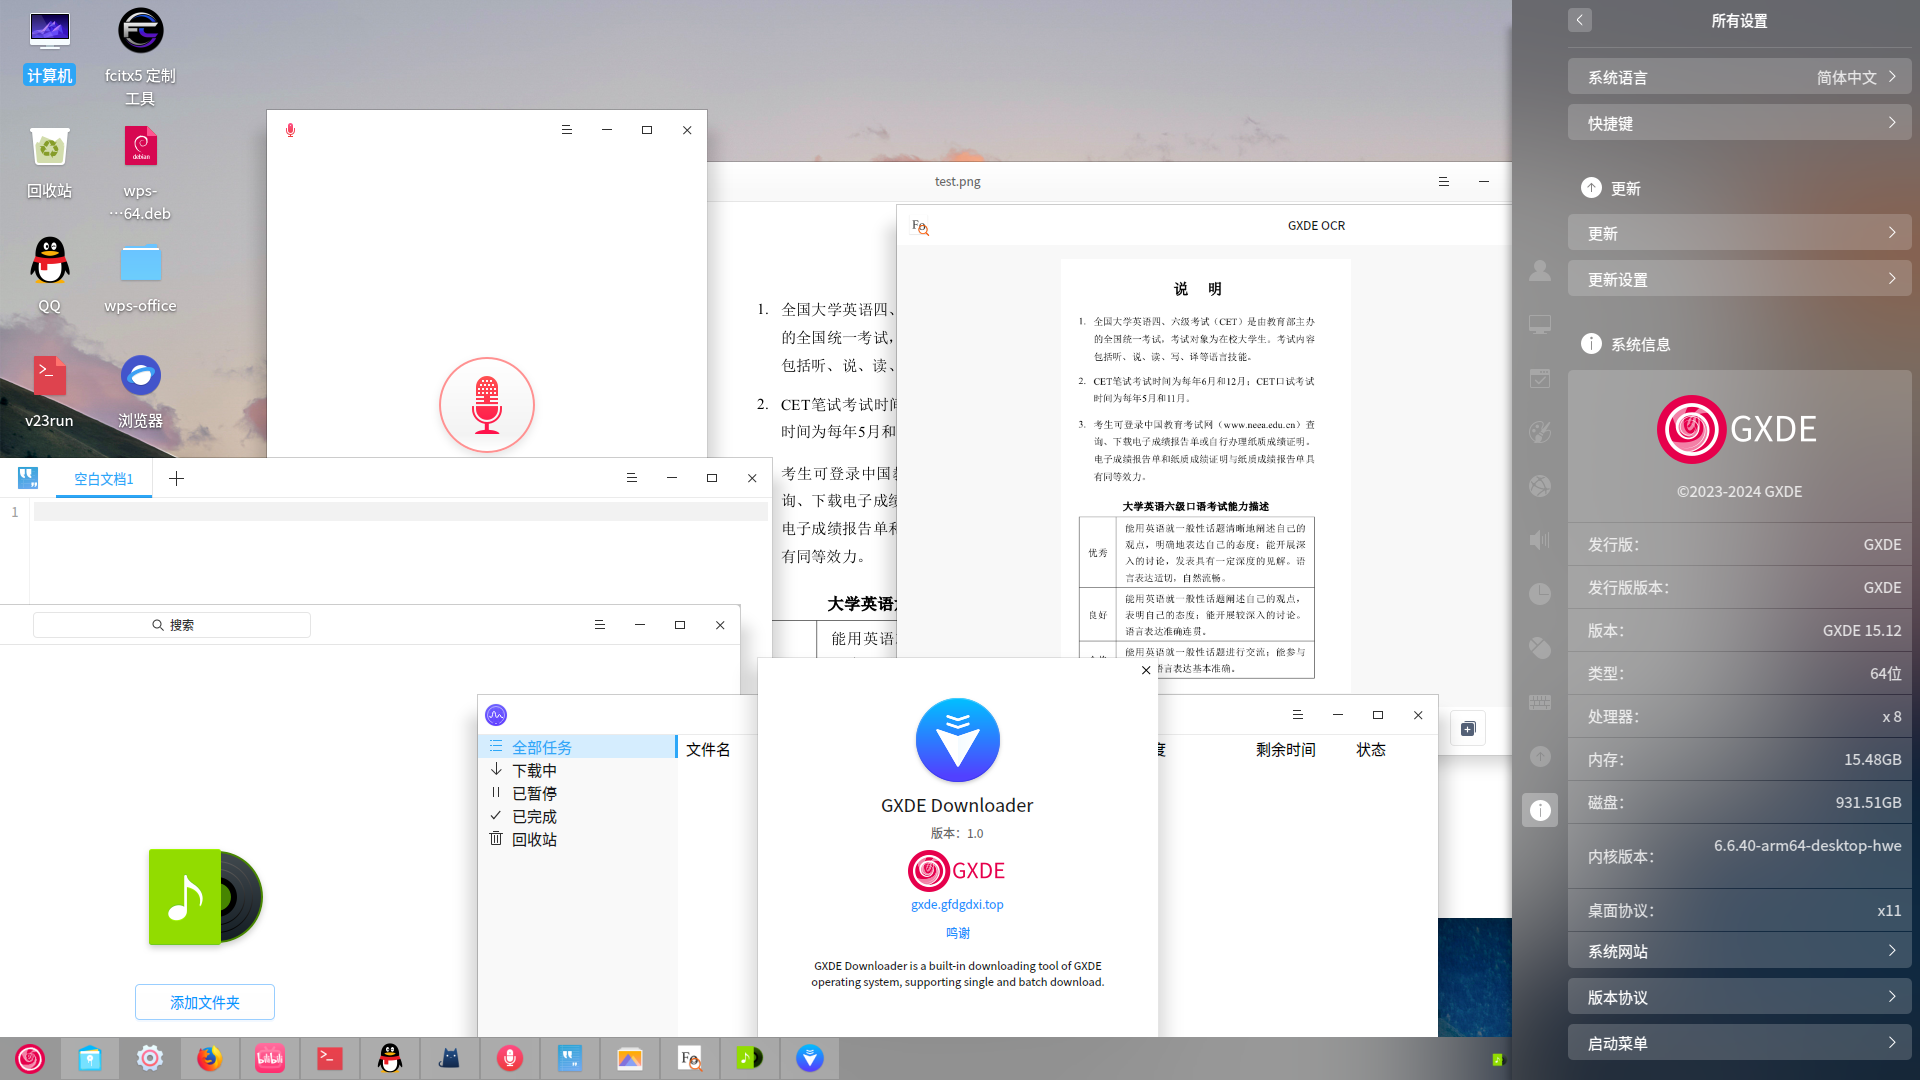Open the account section in settings sidebar
Image resolution: width=1920 pixels, height=1080 pixels.
click(1540, 270)
